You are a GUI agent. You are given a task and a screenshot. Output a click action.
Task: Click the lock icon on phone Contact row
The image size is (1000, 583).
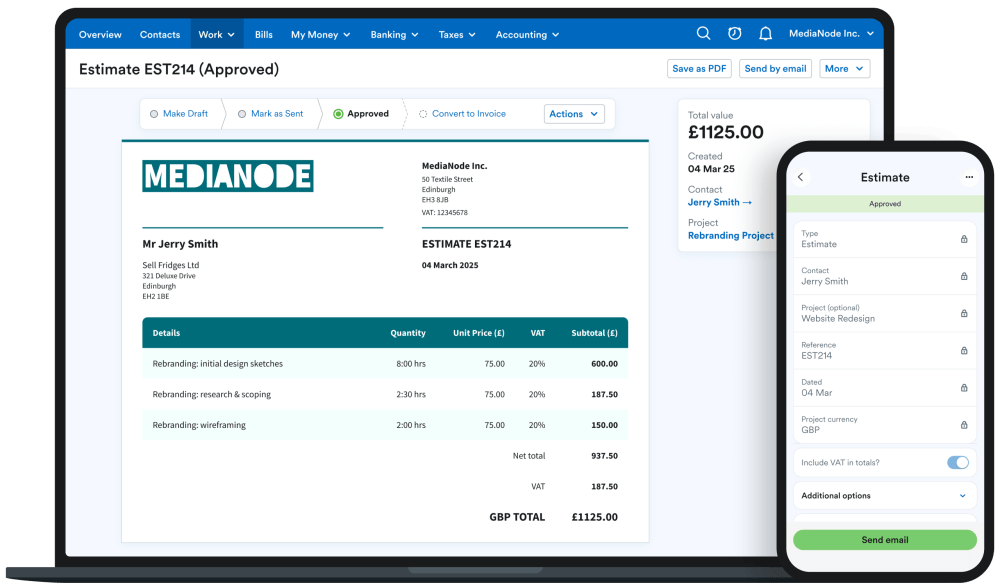pyautogui.click(x=964, y=276)
